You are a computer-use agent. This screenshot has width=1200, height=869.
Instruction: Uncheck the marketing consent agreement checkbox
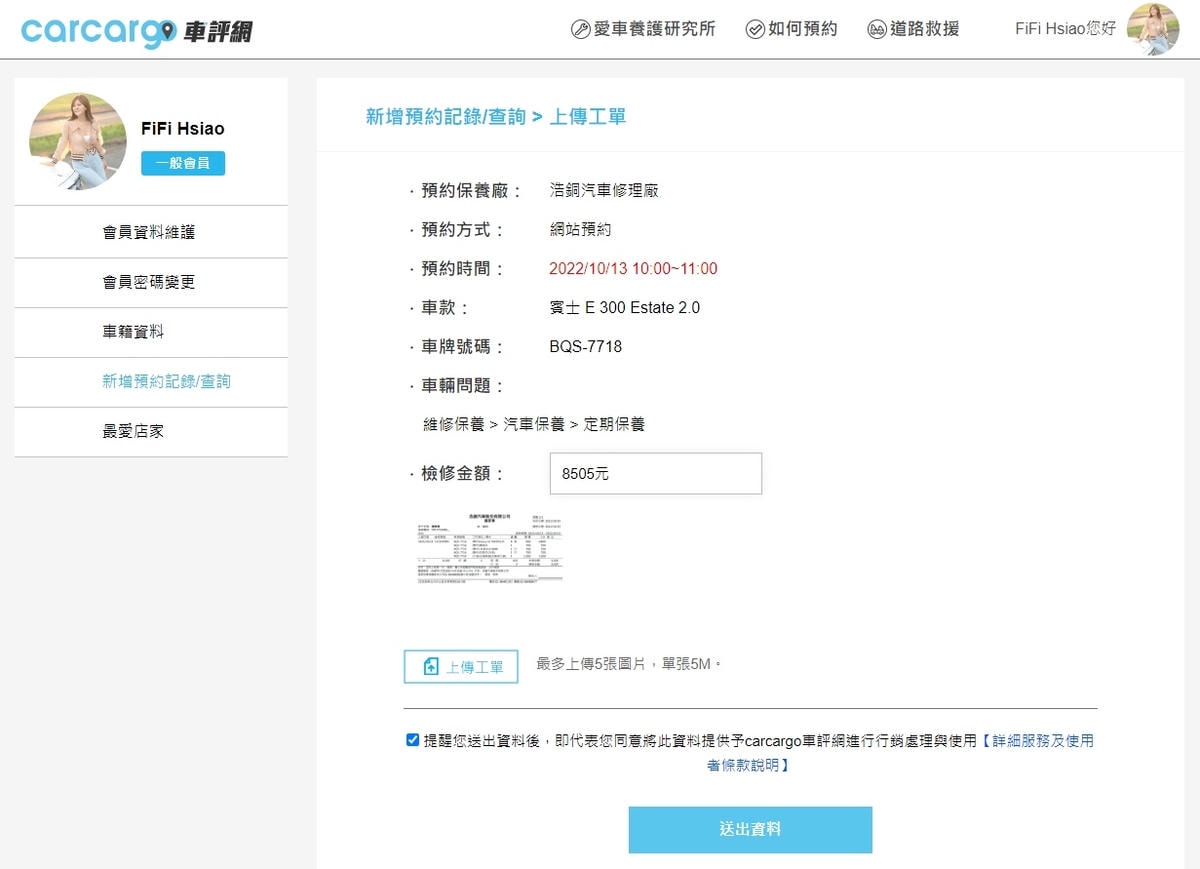413,740
